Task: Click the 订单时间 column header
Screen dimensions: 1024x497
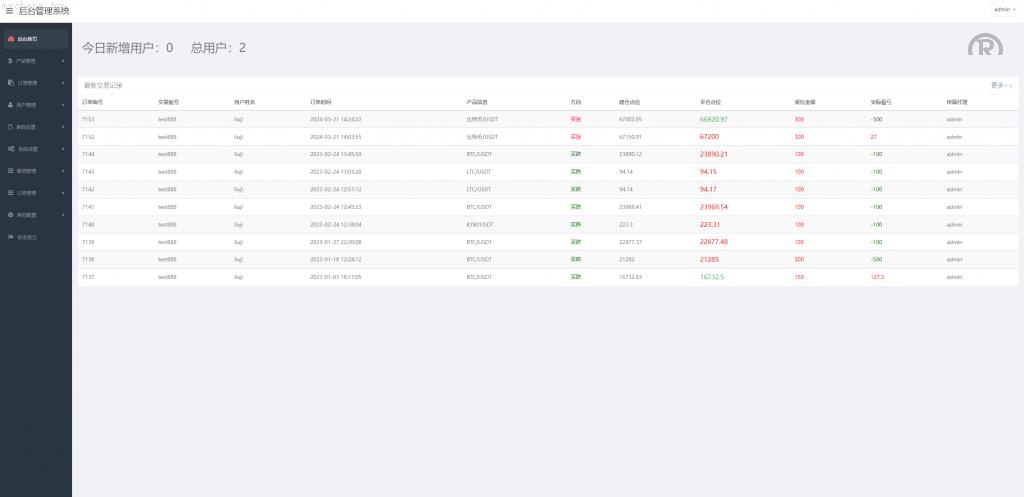Action: click(321, 102)
